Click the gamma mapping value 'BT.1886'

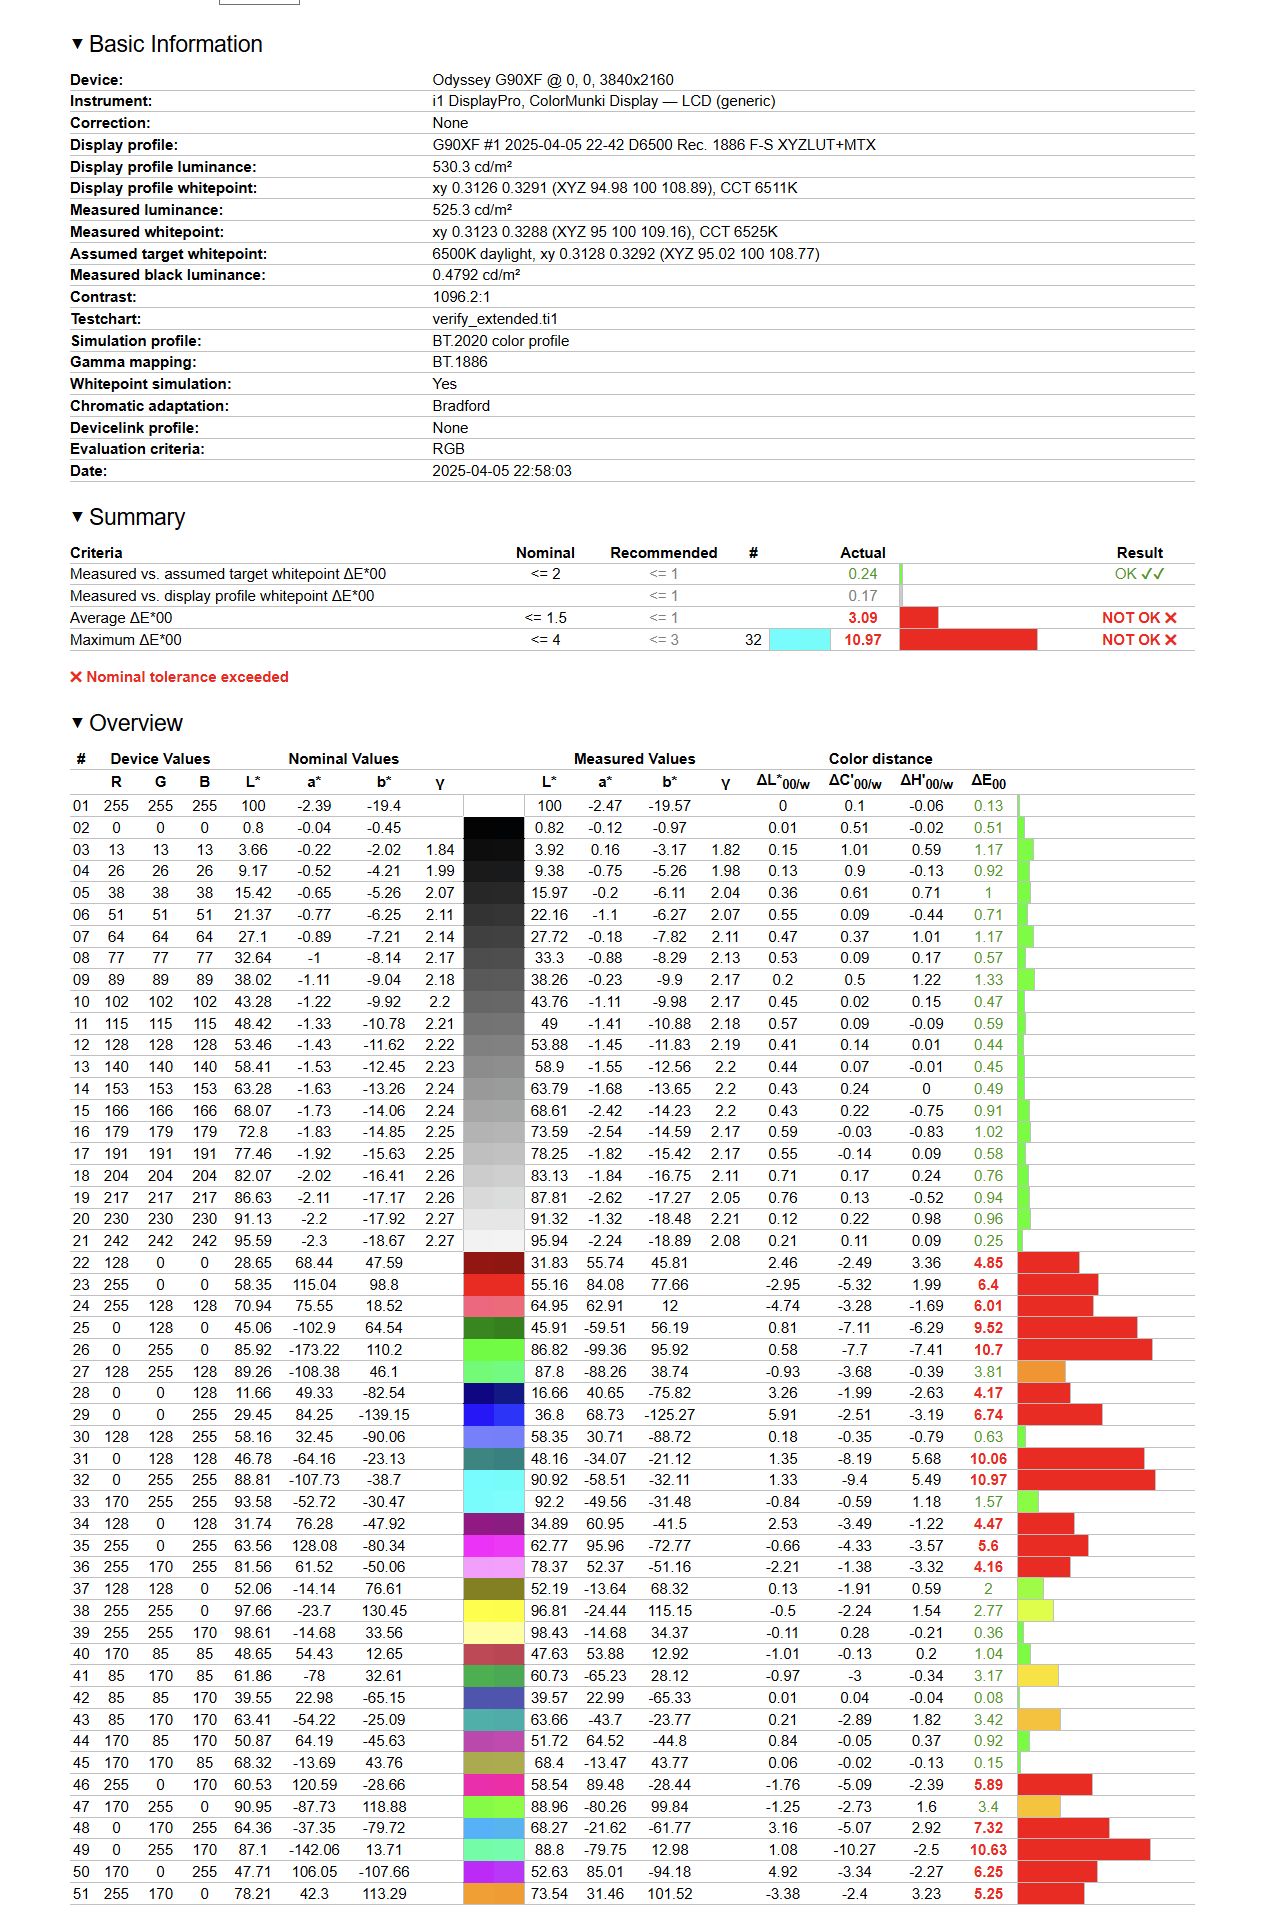[460, 362]
